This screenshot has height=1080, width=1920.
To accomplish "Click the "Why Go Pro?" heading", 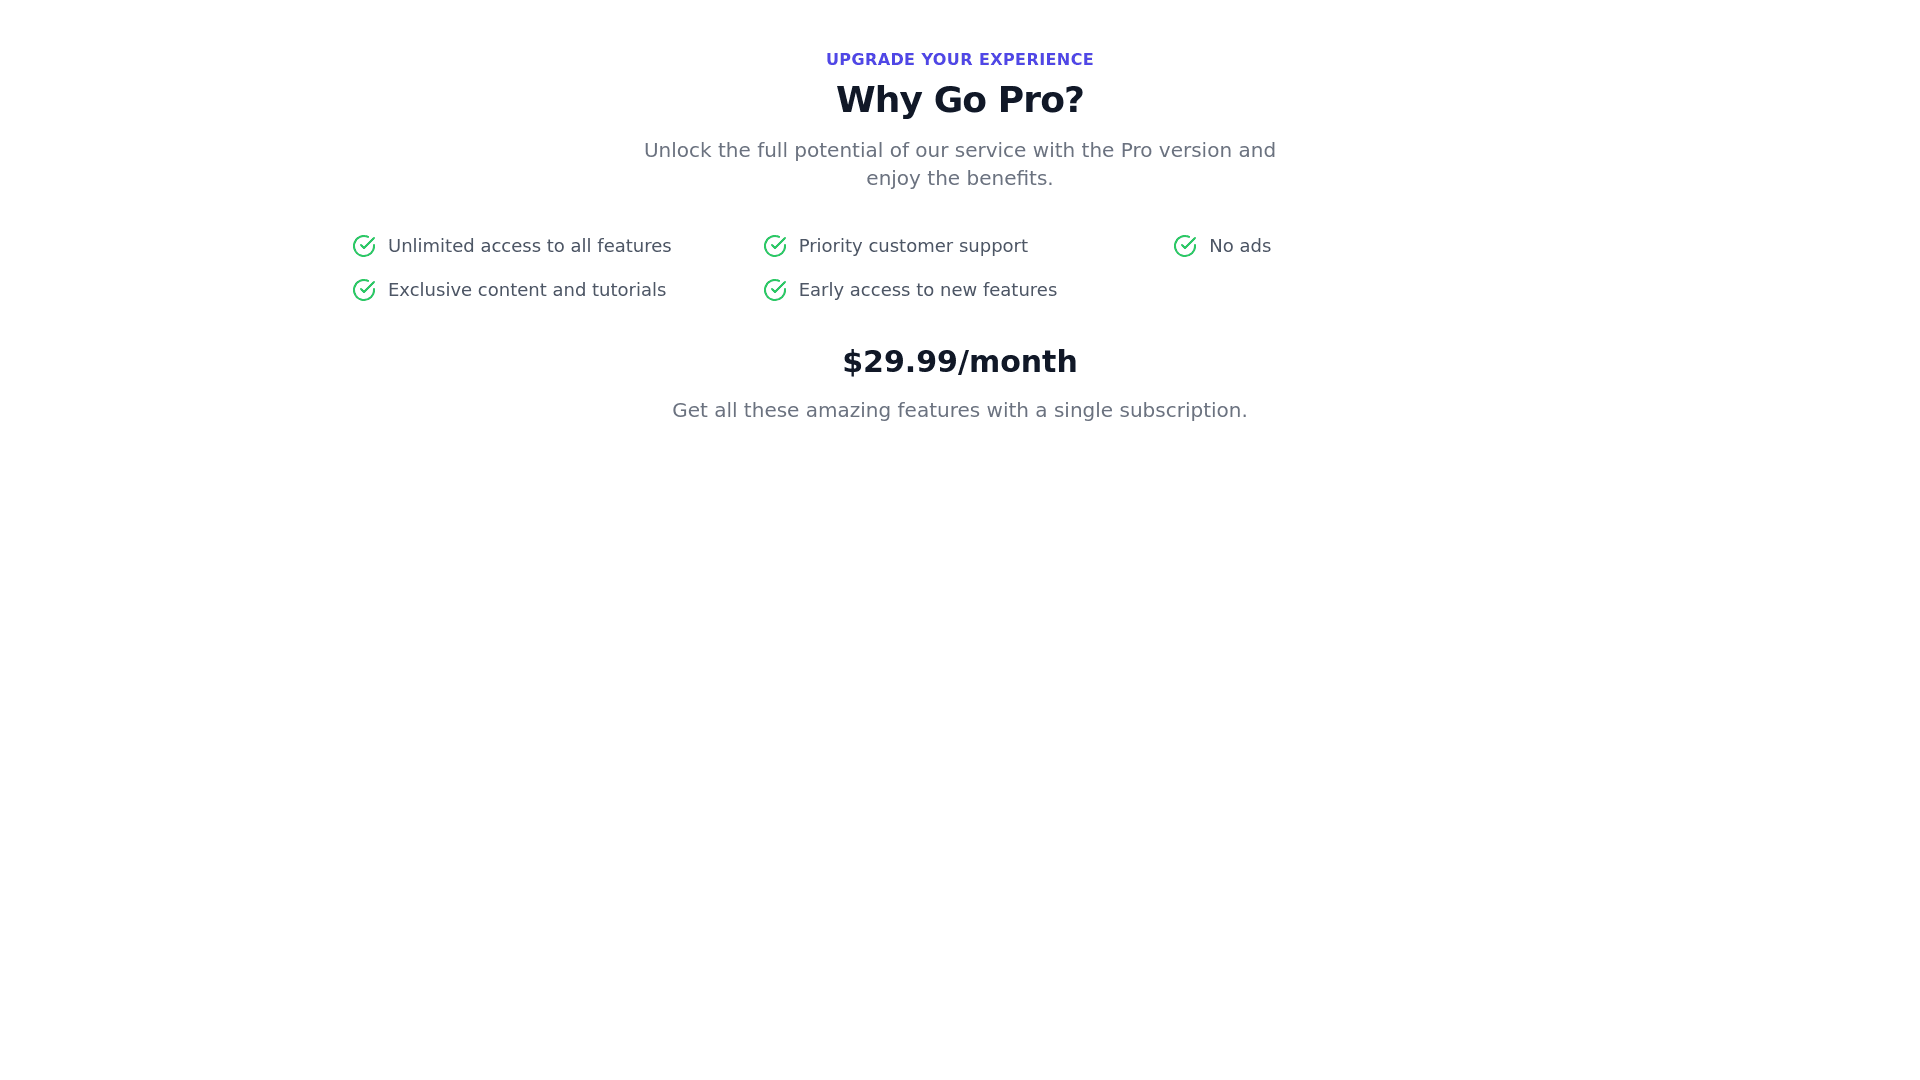I will [x=959, y=100].
